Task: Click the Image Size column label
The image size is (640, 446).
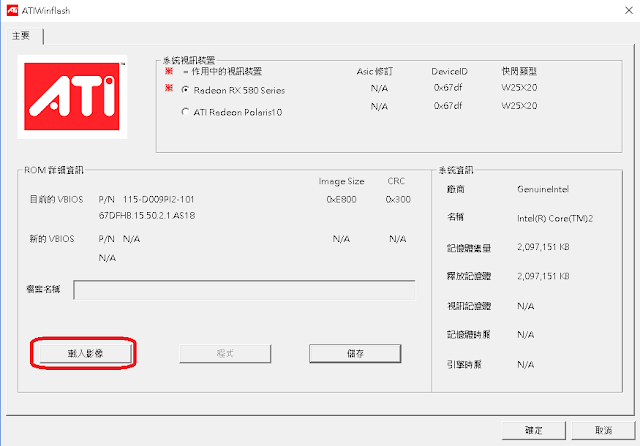Action: tap(341, 181)
